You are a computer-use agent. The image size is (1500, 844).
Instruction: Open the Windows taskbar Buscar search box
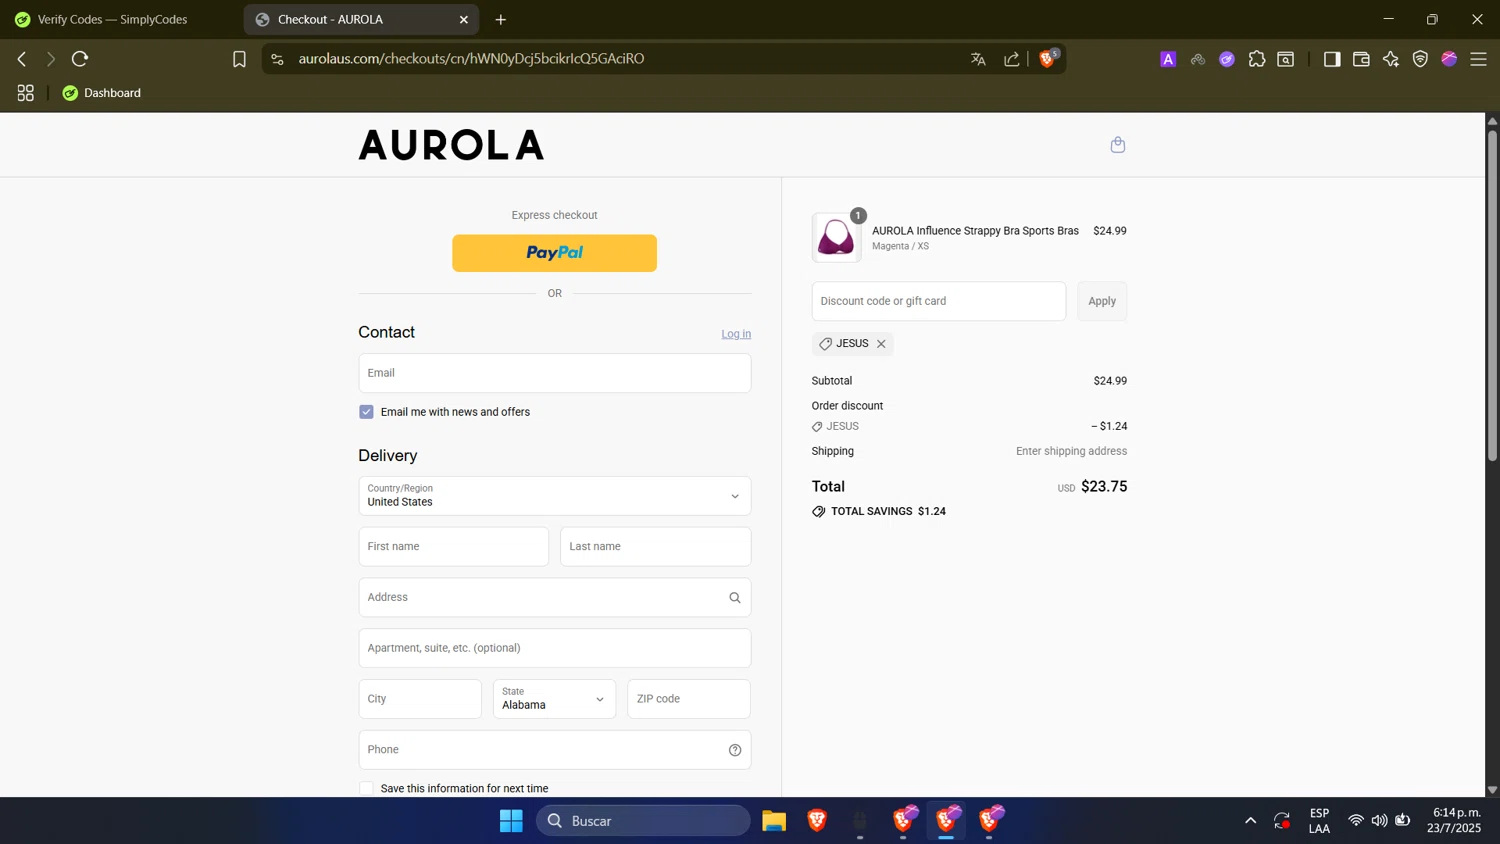point(643,821)
